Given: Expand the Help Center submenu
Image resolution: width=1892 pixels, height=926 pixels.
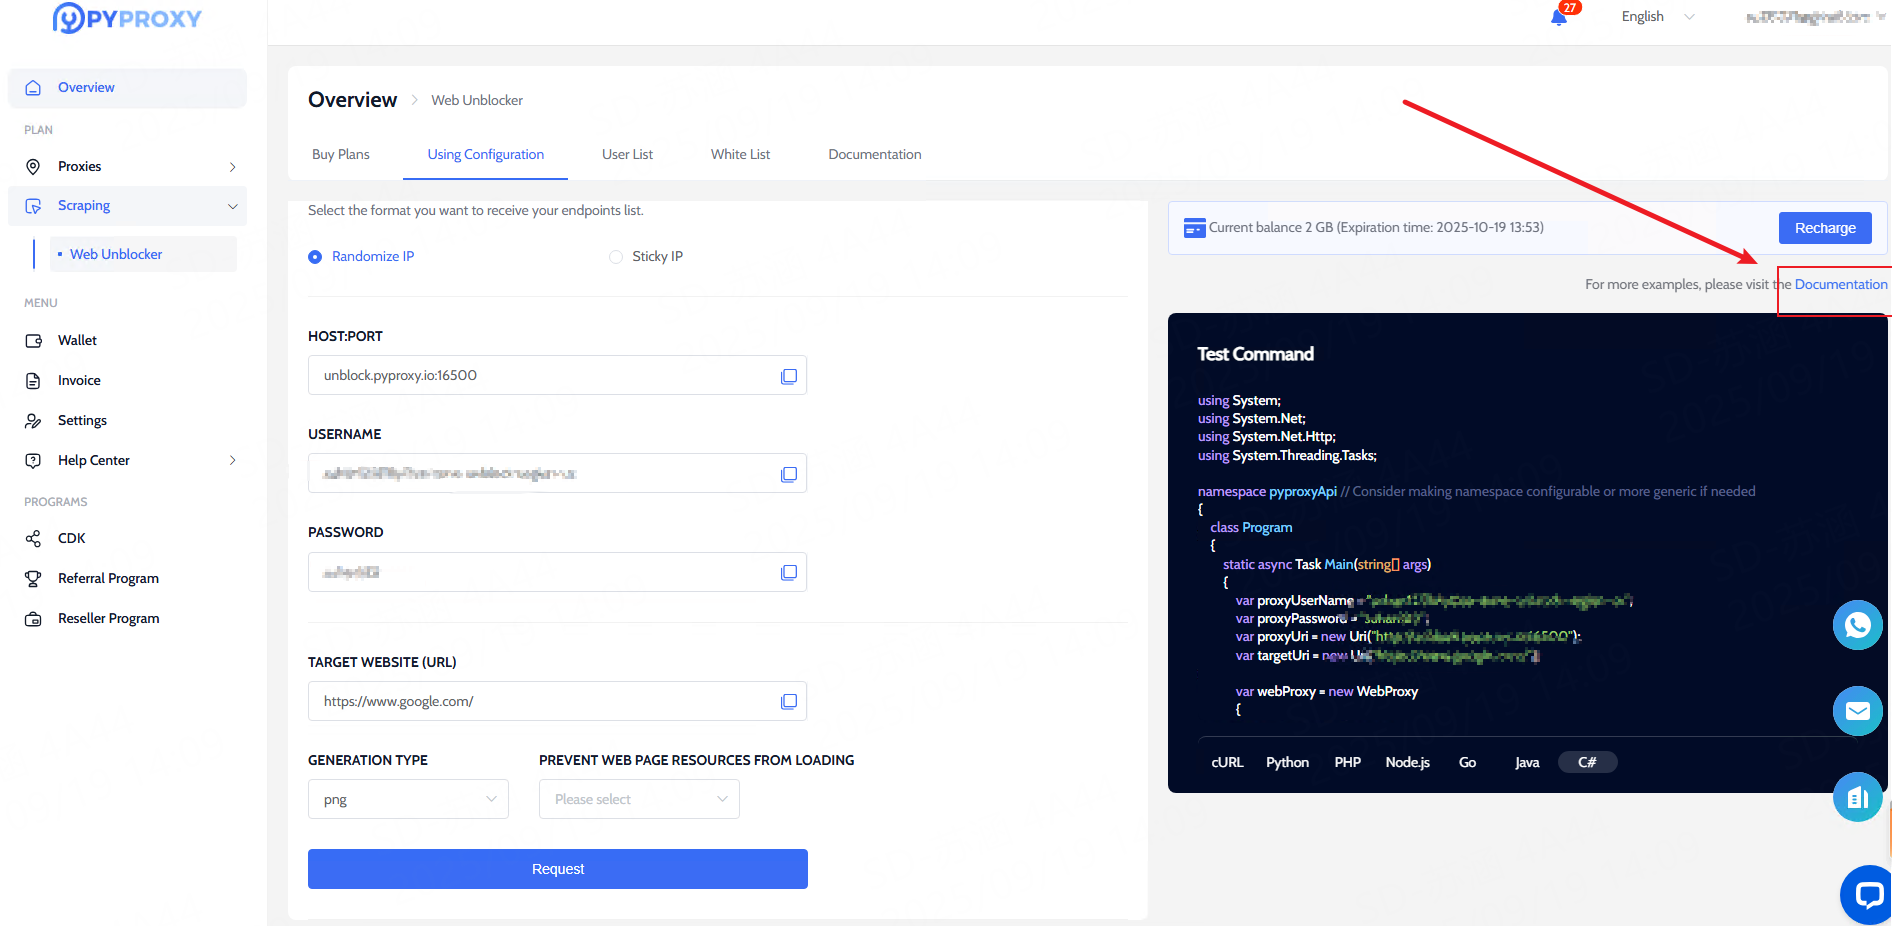Looking at the screenshot, I should tap(232, 461).
